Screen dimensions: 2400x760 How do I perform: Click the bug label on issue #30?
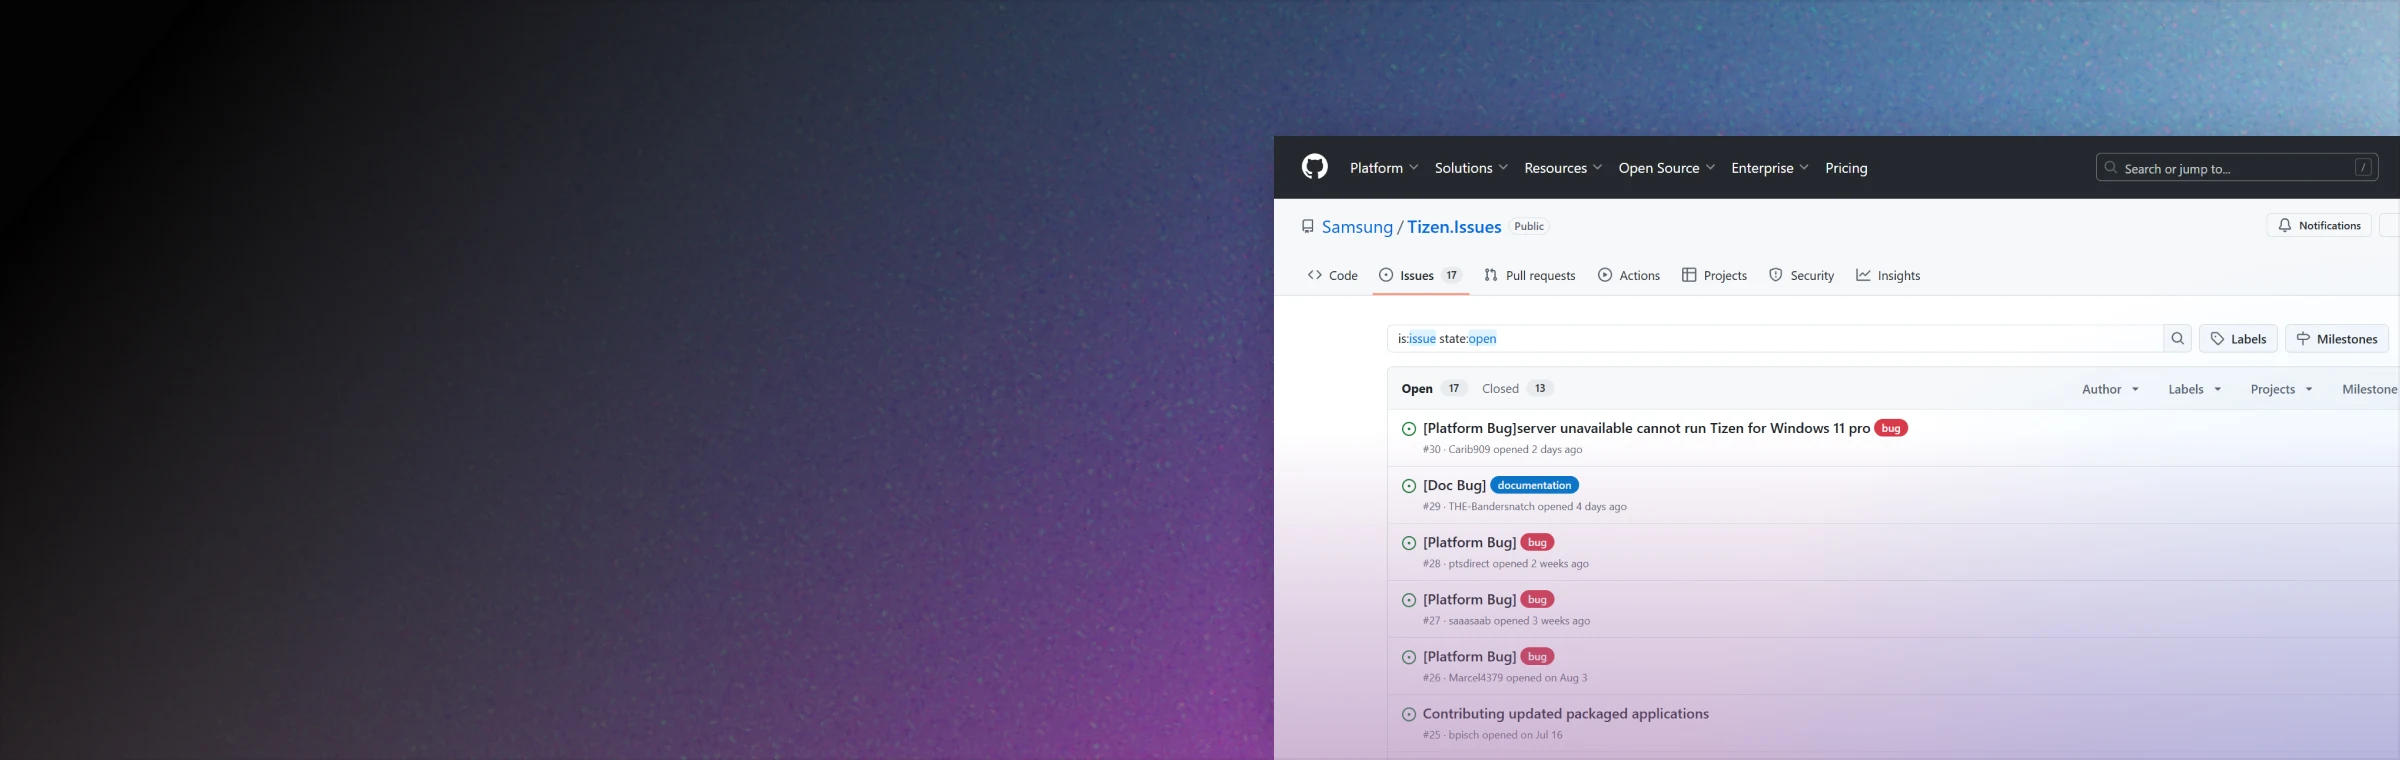1891,428
